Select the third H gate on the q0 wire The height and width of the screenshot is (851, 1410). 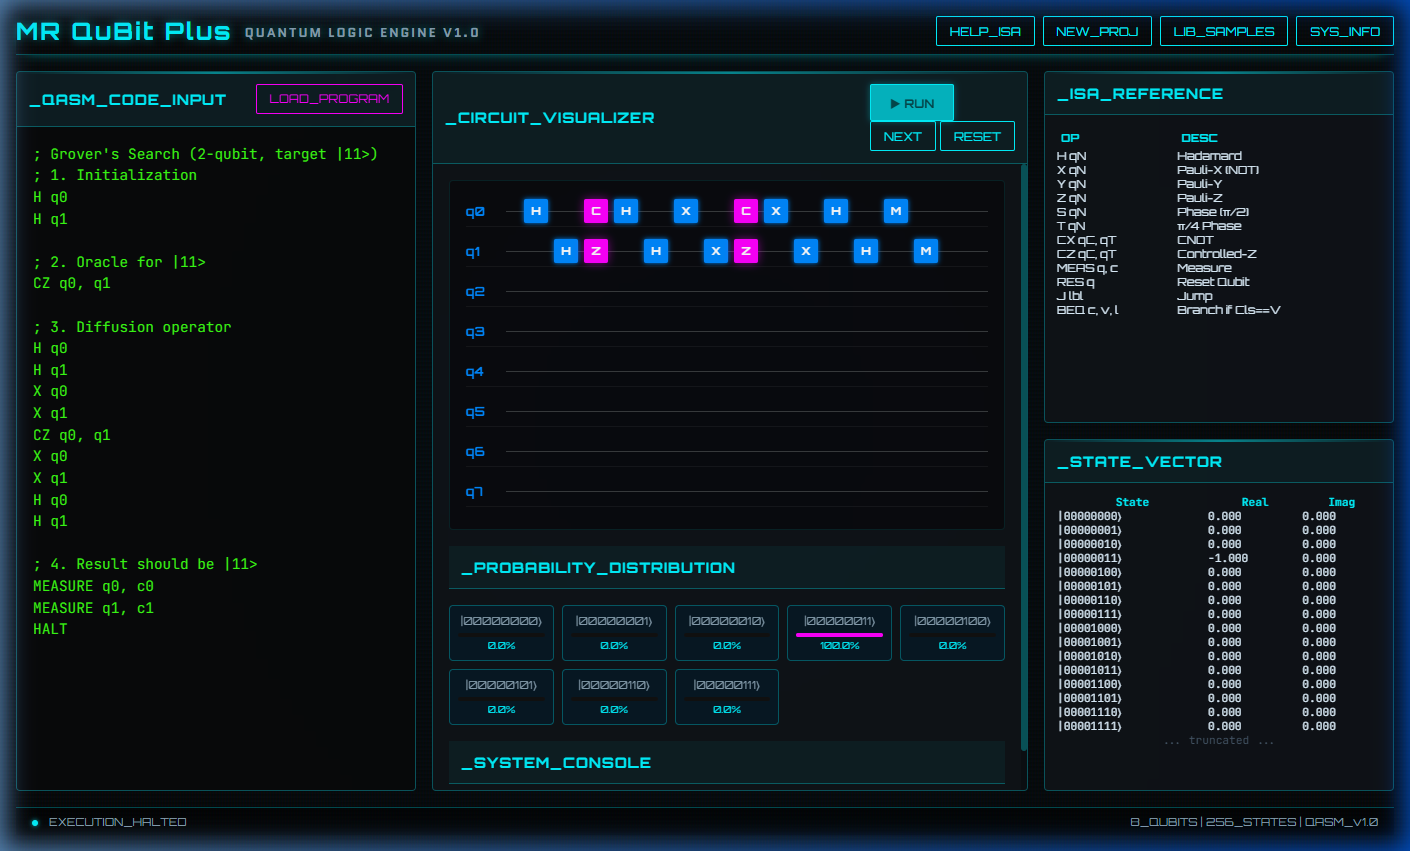[x=836, y=211]
